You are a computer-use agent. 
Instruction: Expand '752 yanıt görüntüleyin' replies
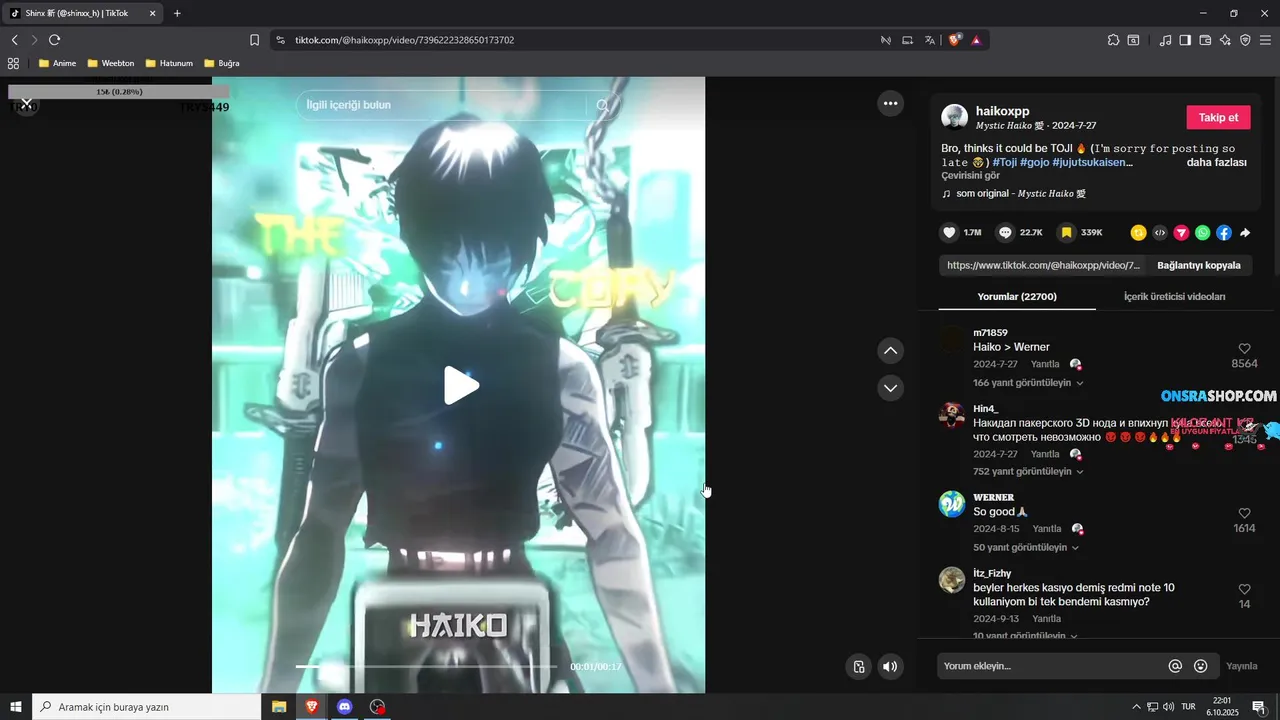(x=1028, y=471)
